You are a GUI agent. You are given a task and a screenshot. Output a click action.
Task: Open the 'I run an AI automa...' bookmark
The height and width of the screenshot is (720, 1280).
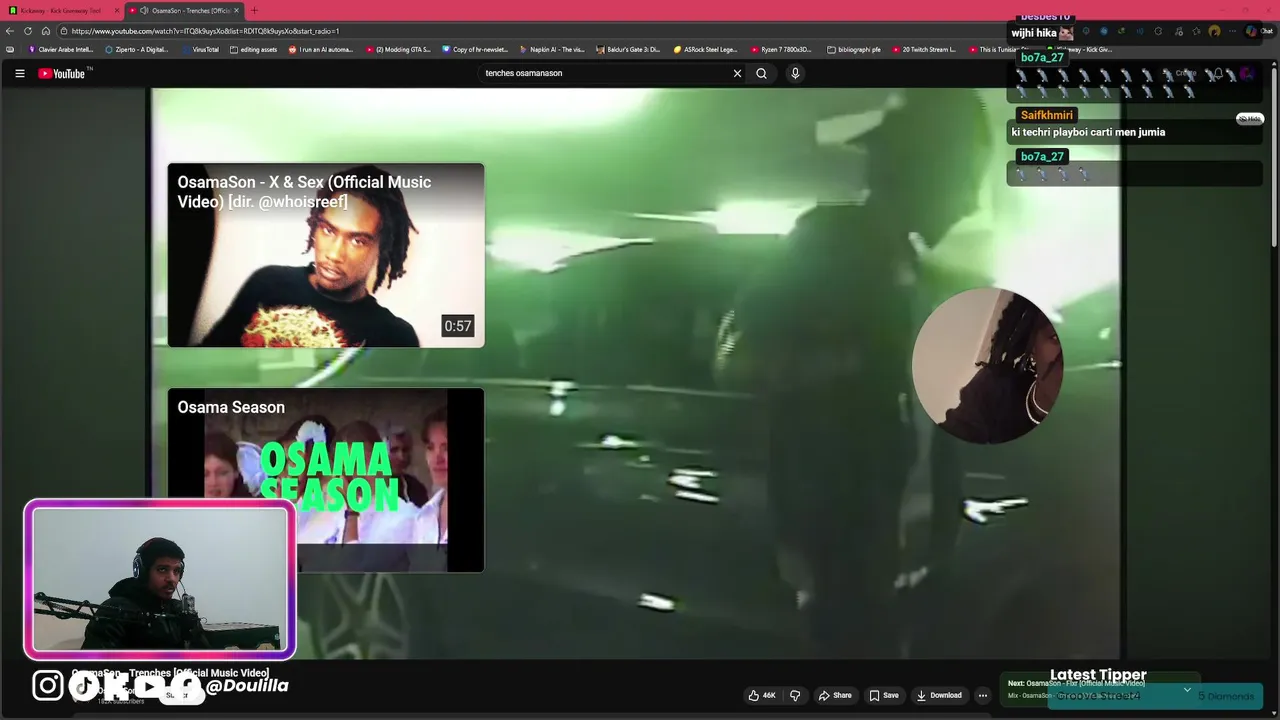321,49
